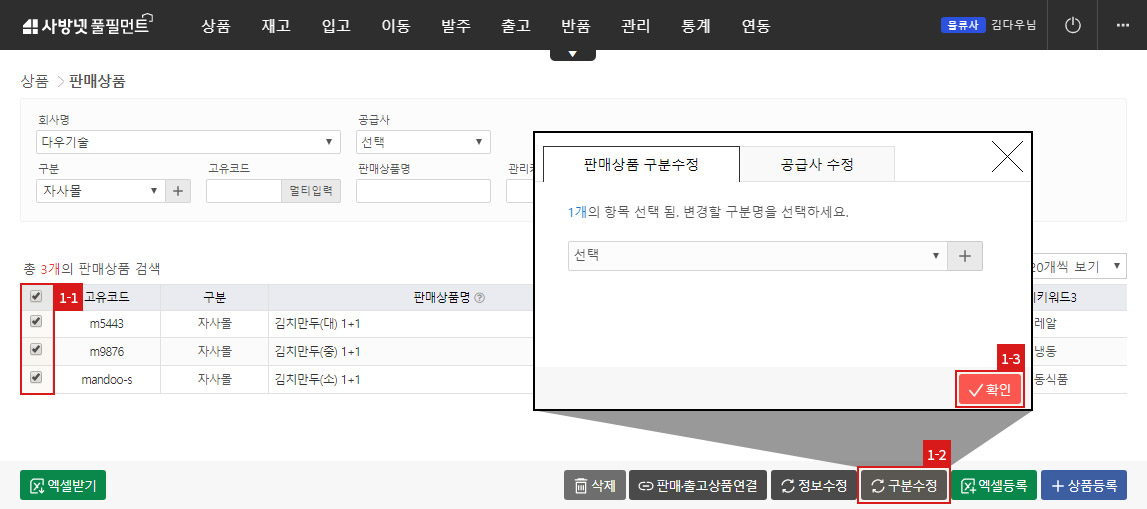
Task: Click the 엑셀등록 button
Action: coord(993,485)
